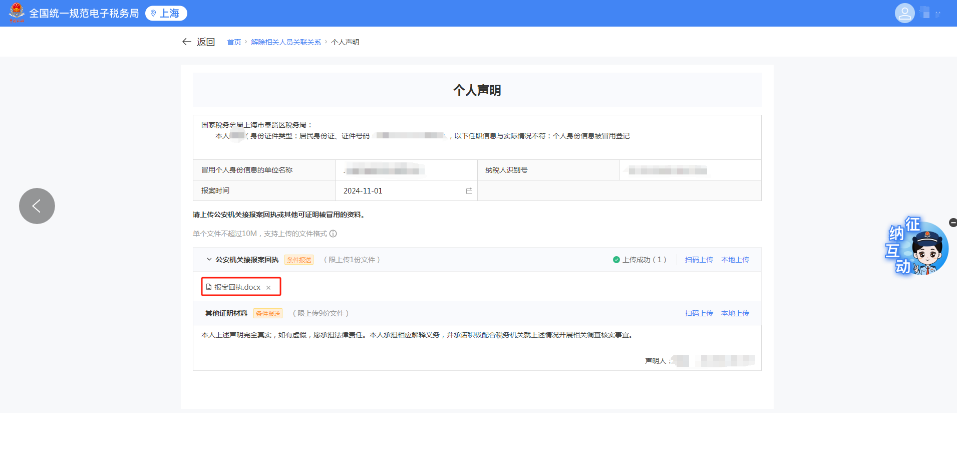This screenshot has height=454, width=957.
Task: Click 扫码上传 for the police receipt
Action: [x=698, y=260]
